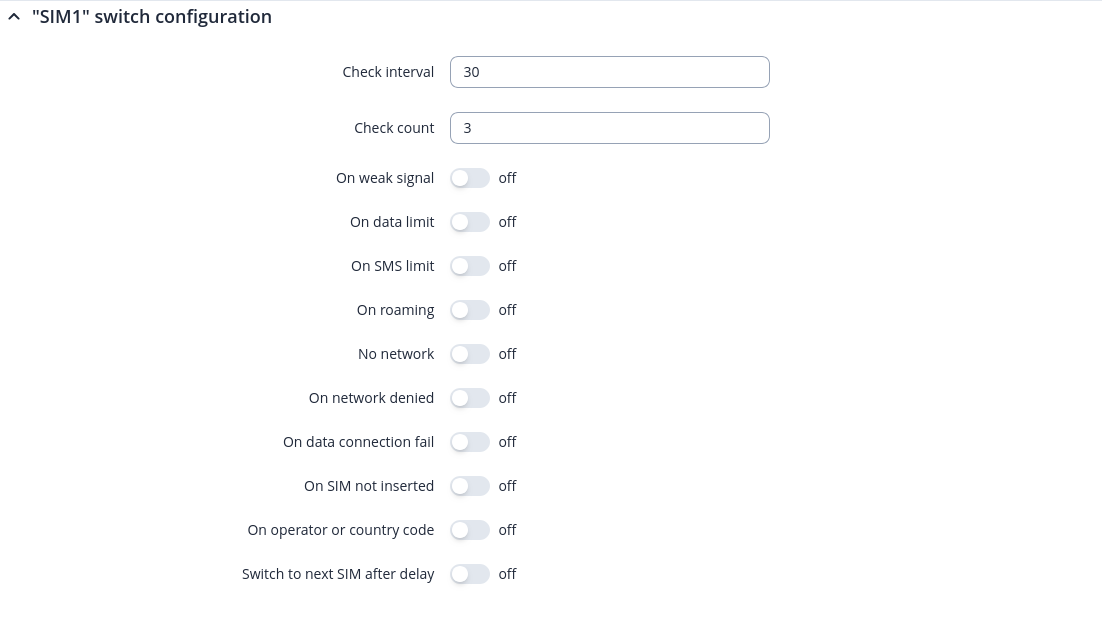The image size is (1102, 640).
Task: Click the "off" text beside On roaming
Action: pos(507,310)
